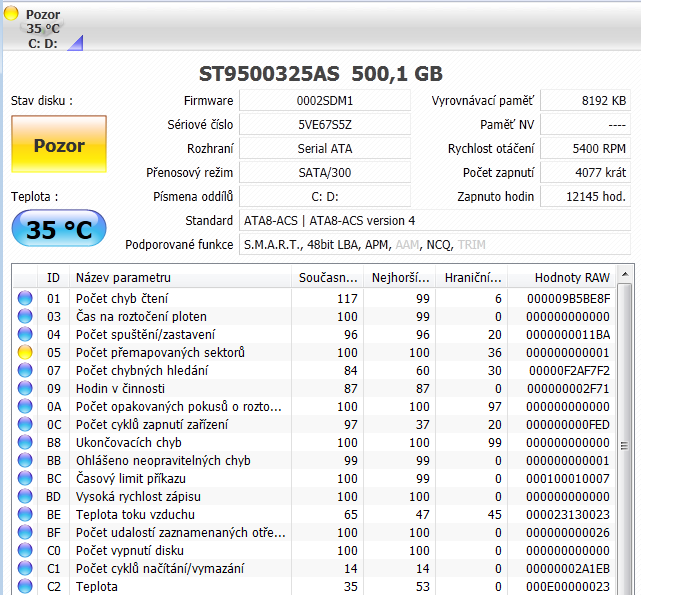Click the Paměť NV field with dashes
Image resolution: width=697 pixels, height=595 pixels.
585,124
